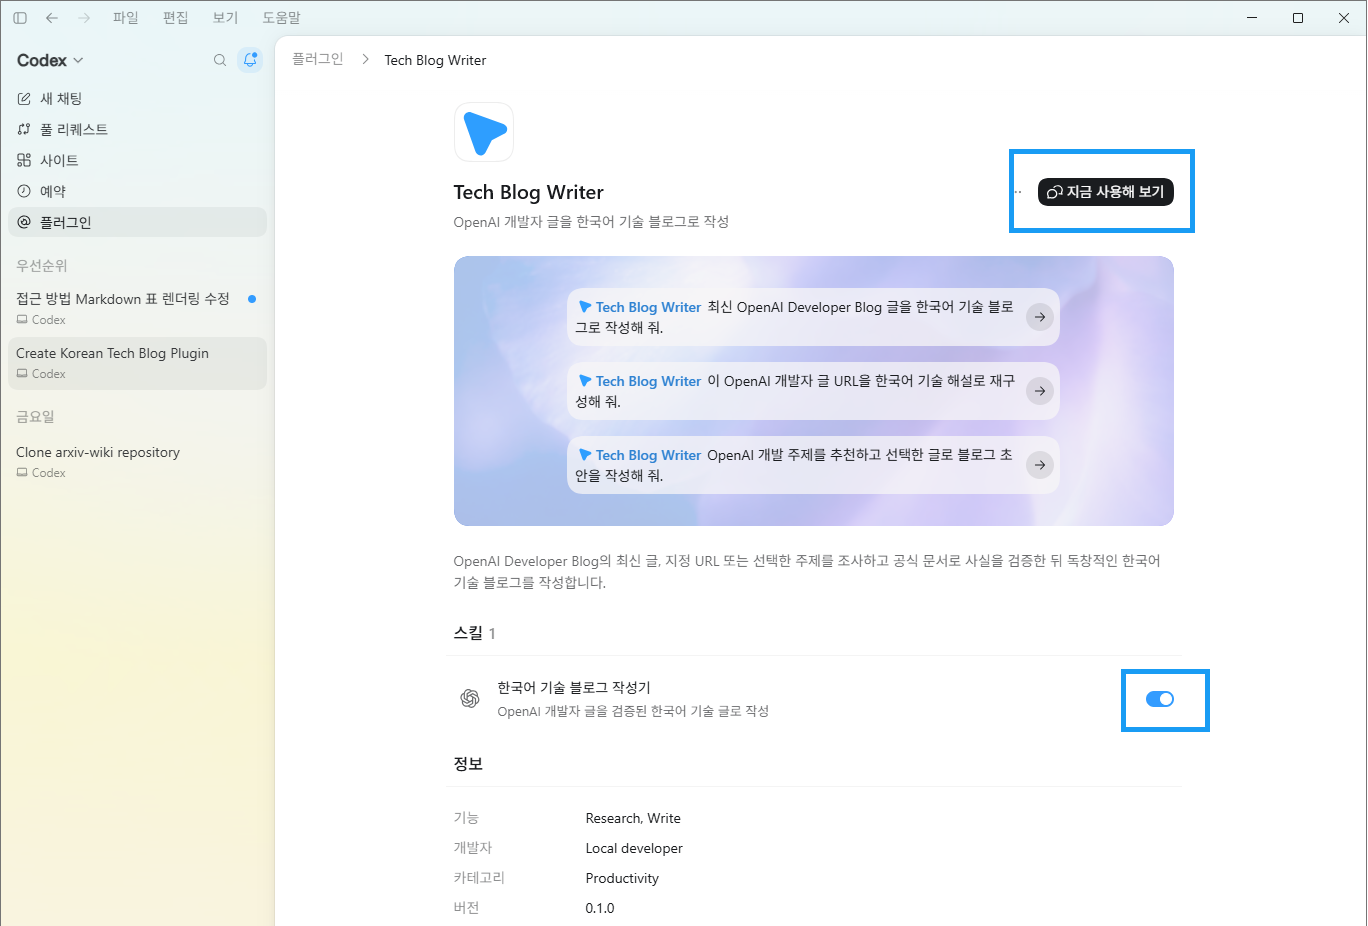Click the Tech Blog Writer breadcrumb
The width and height of the screenshot is (1368, 926).
(x=435, y=60)
